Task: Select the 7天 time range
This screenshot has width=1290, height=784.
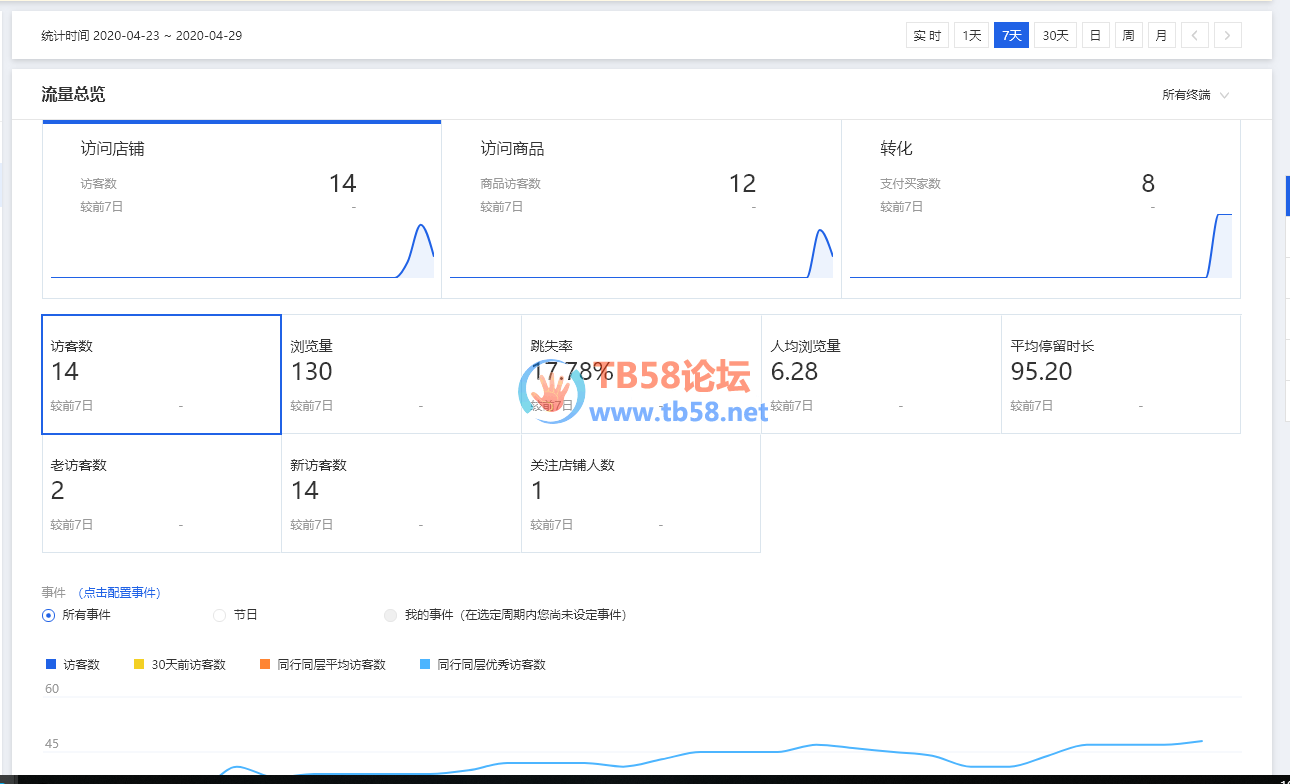Action: [1011, 36]
